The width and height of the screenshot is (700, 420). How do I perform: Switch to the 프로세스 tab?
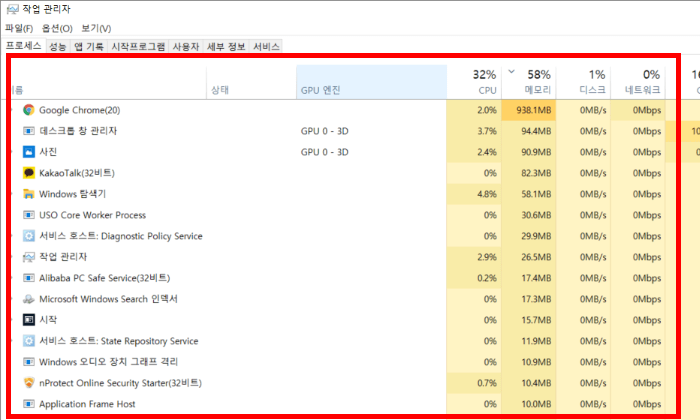24,46
